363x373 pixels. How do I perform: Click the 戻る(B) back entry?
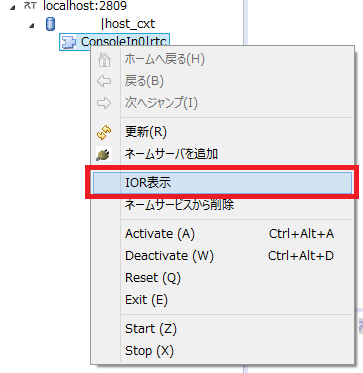tap(222, 81)
